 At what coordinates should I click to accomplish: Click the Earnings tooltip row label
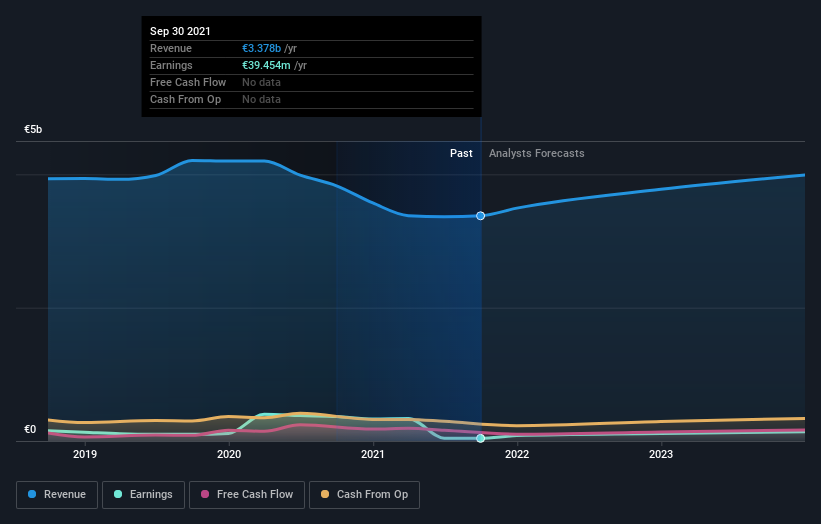tap(171, 65)
